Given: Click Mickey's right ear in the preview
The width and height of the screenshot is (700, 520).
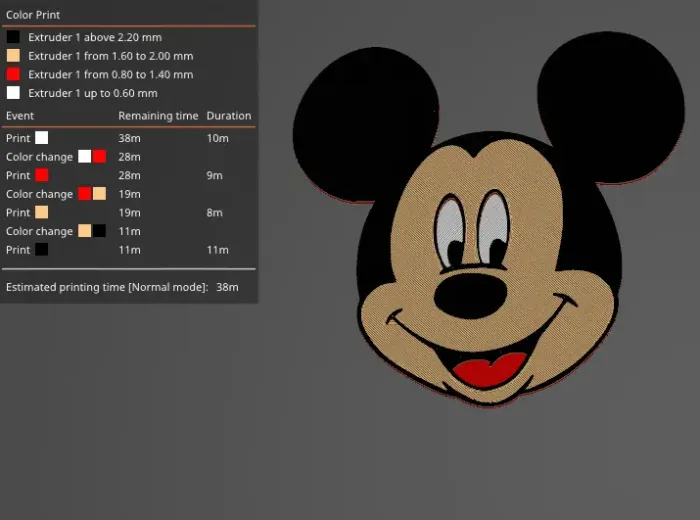Looking at the screenshot, I should (611, 107).
